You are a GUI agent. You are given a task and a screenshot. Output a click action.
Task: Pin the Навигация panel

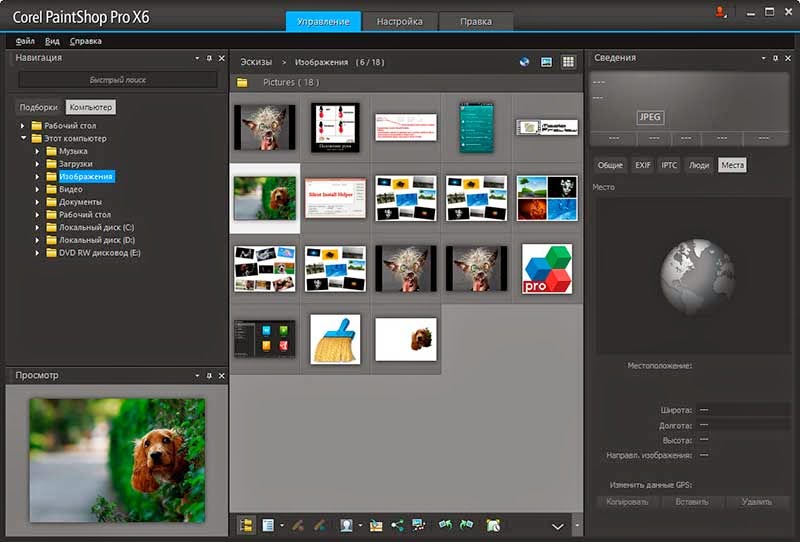click(x=209, y=58)
